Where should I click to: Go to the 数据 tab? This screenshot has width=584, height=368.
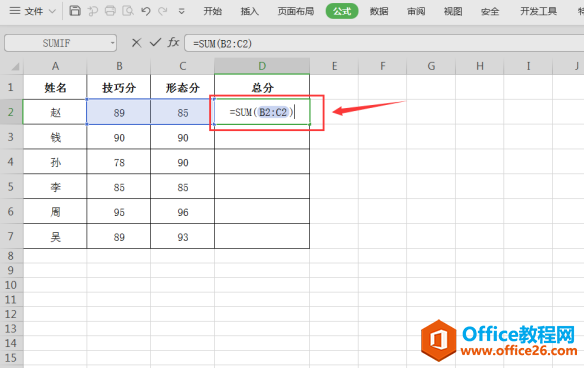[379, 11]
